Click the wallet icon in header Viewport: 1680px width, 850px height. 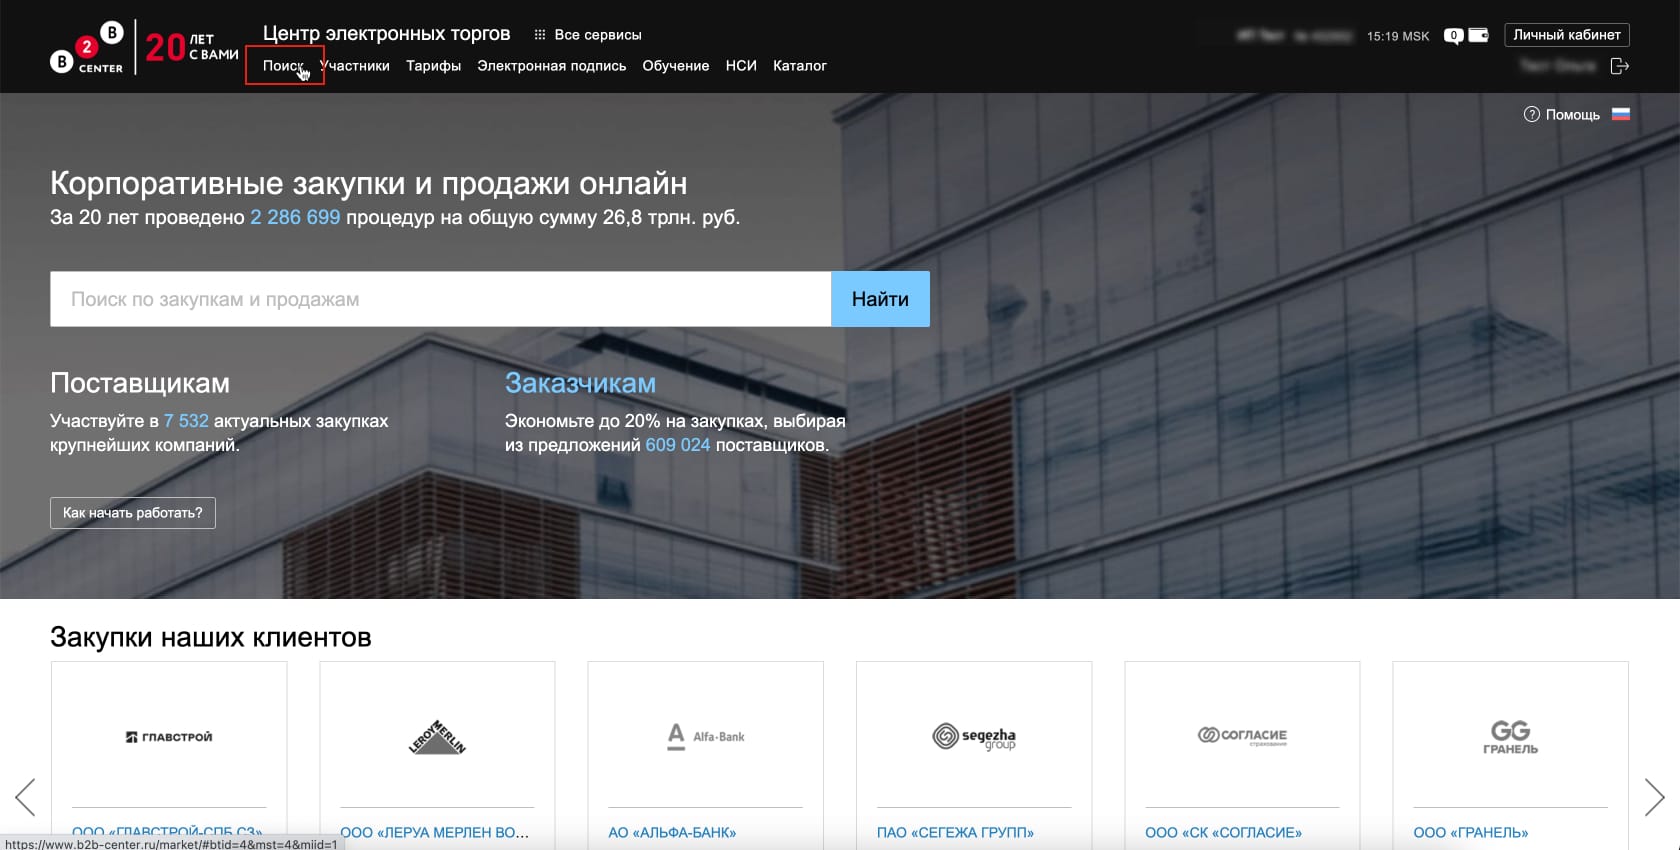click(x=1478, y=35)
